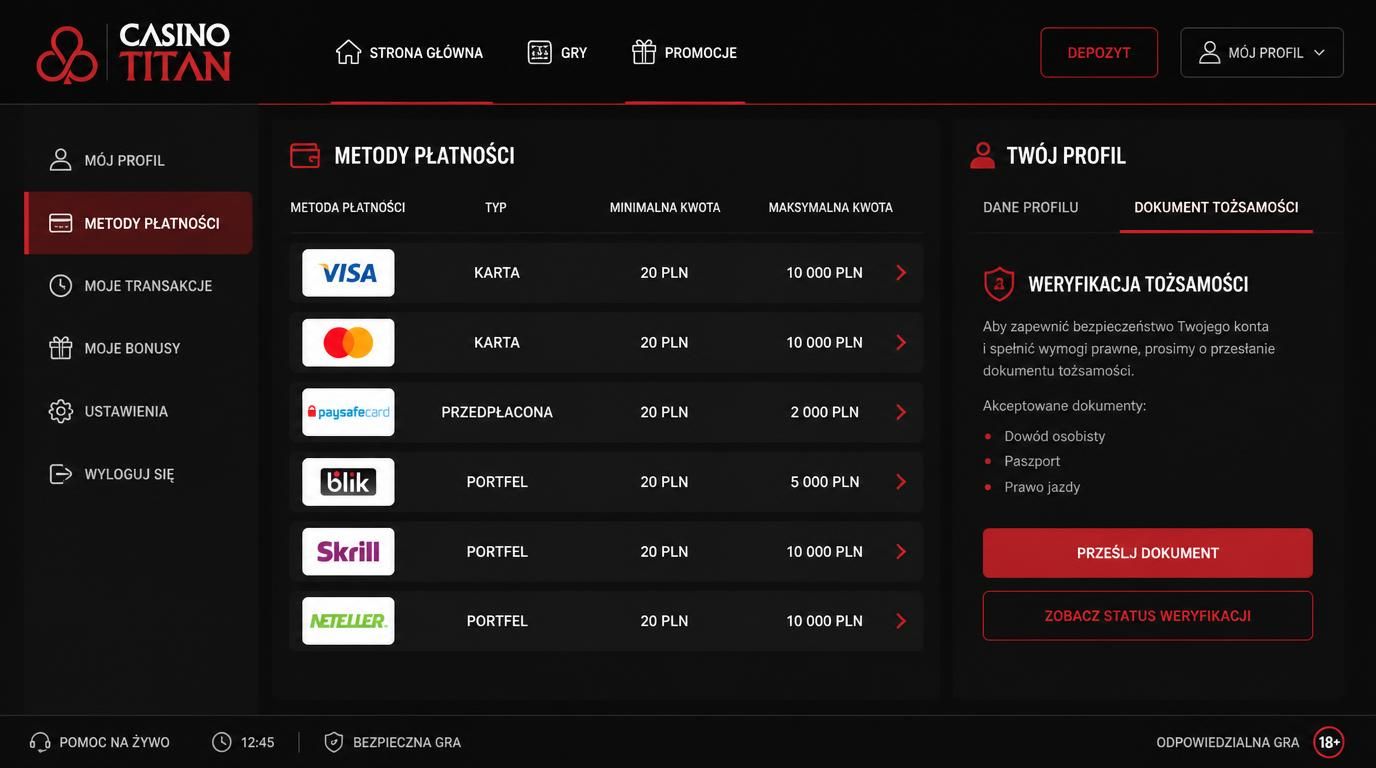Click the Dowód osobisty list item

tap(1055, 436)
